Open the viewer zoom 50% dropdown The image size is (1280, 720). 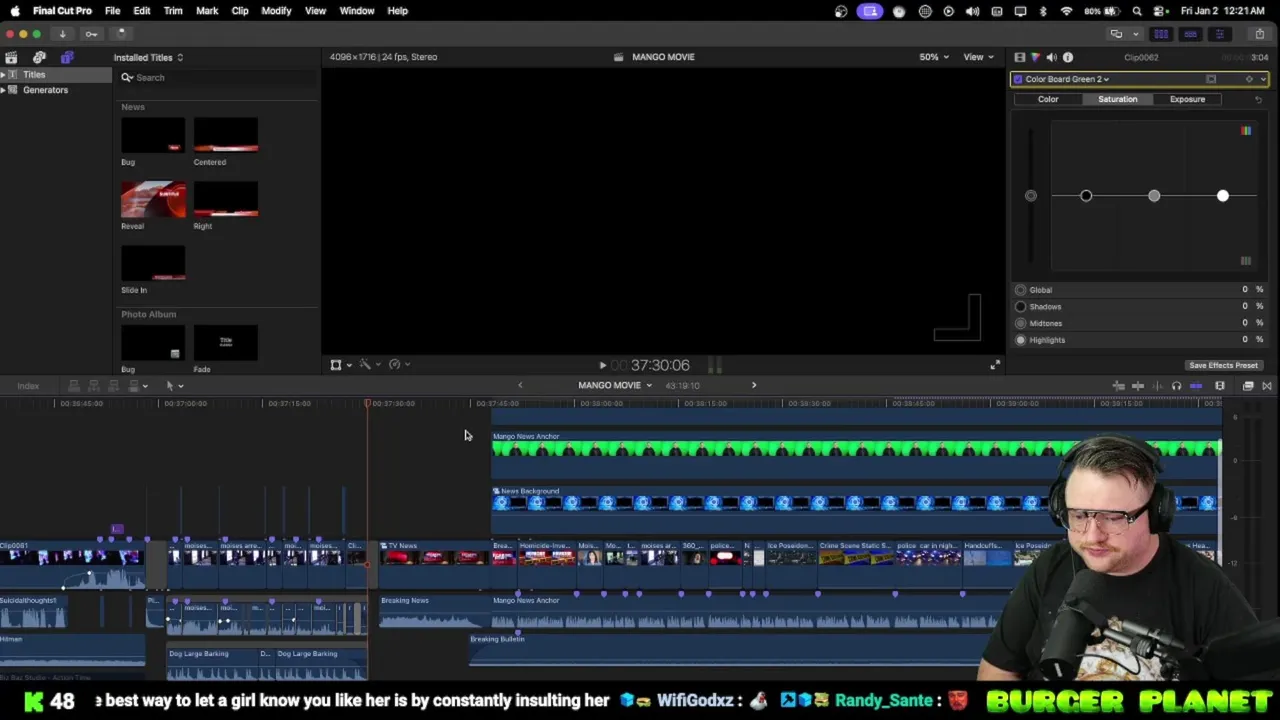coord(934,57)
